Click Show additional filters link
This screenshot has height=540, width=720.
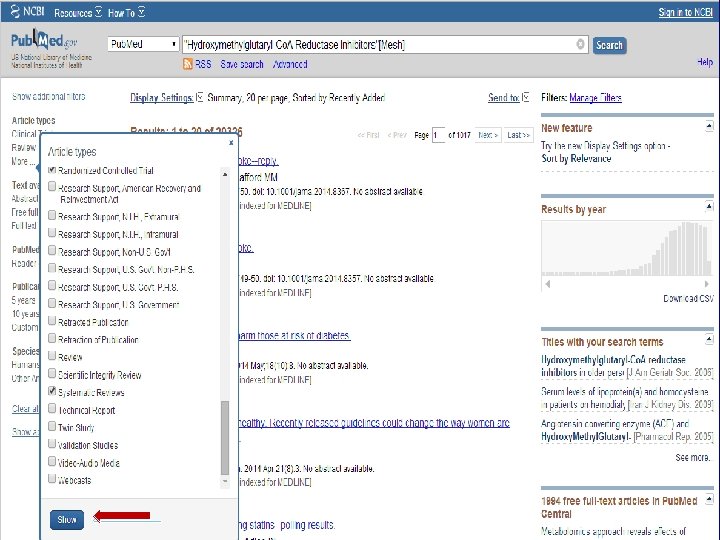(49, 96)
